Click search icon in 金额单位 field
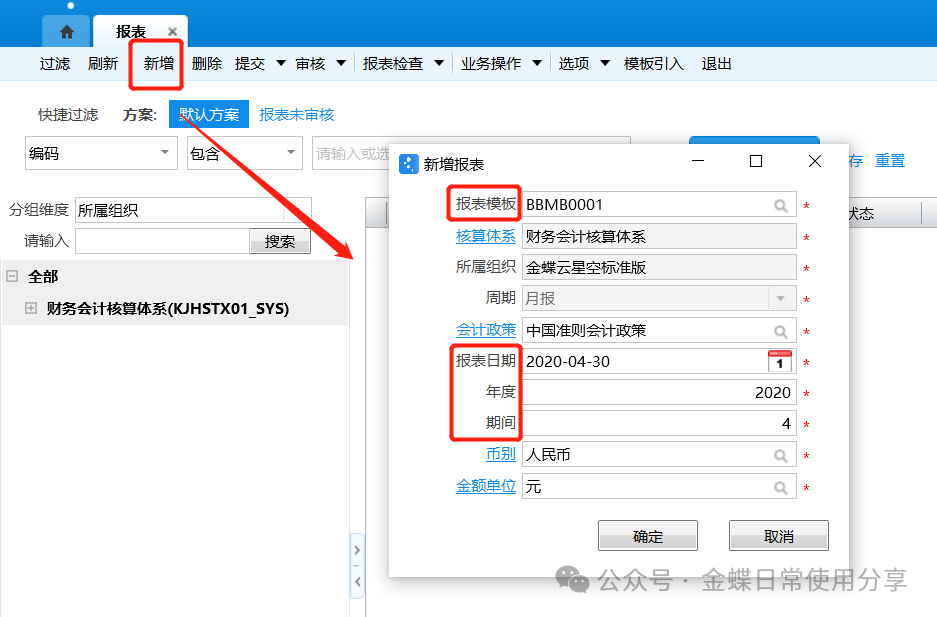This screenshot has width=937, height=617. tap(780, 487)
